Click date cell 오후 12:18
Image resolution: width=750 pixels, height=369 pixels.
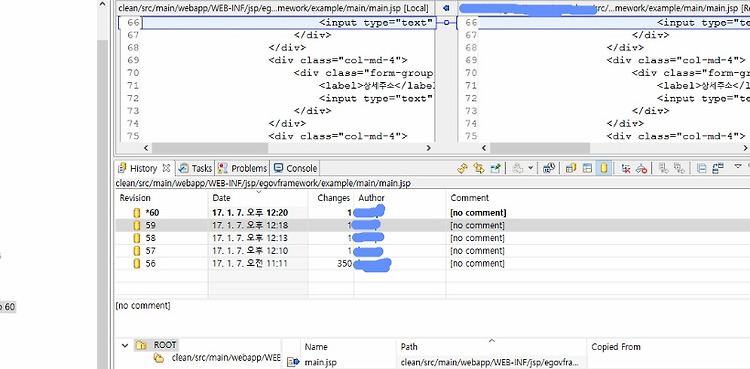pos(257,225)
